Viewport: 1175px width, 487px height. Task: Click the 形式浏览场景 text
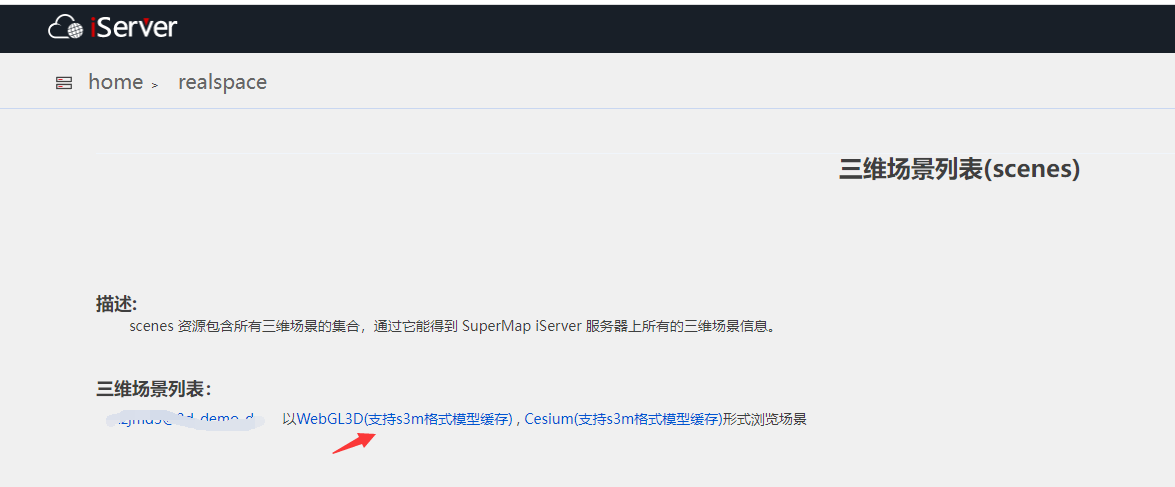tap(764, 420)
